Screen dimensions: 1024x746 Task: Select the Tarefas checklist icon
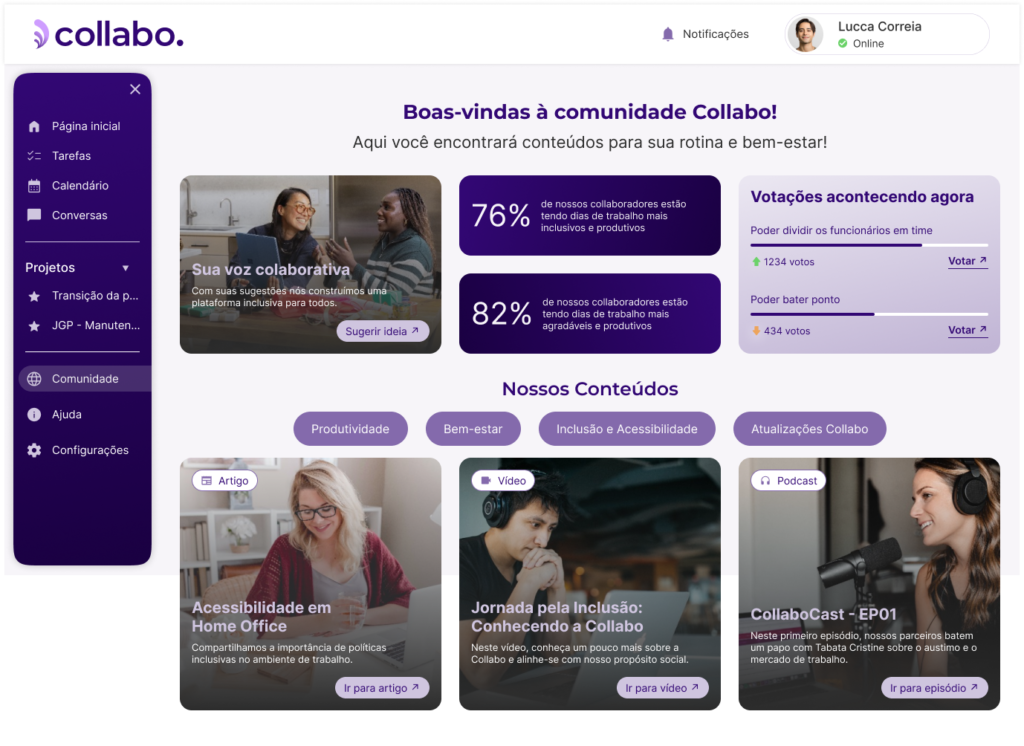pos(34,155)
